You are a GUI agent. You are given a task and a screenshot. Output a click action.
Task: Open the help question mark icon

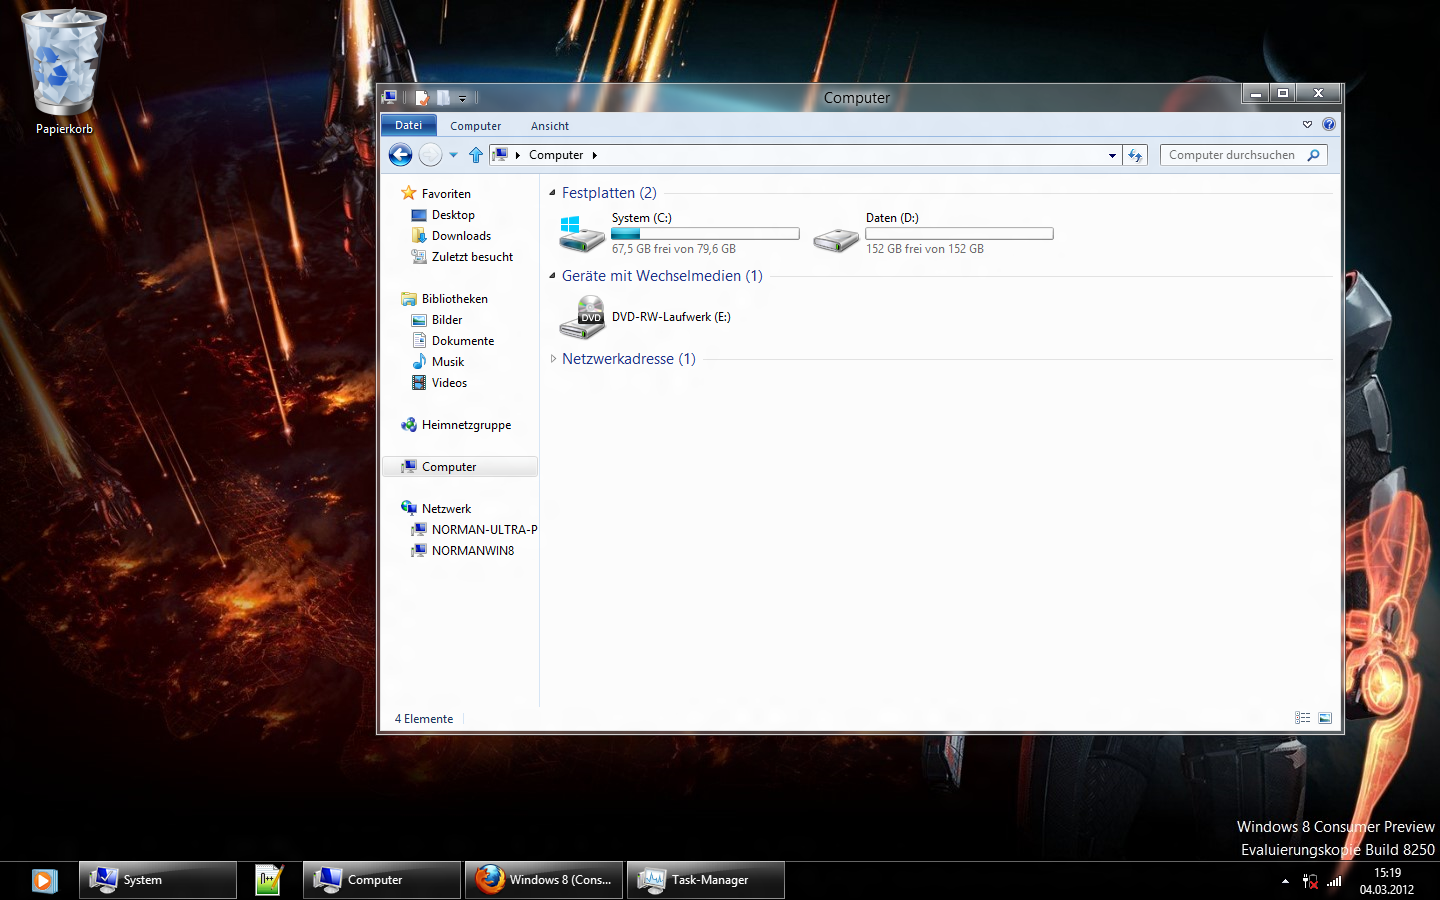(x=1329, y=124)
